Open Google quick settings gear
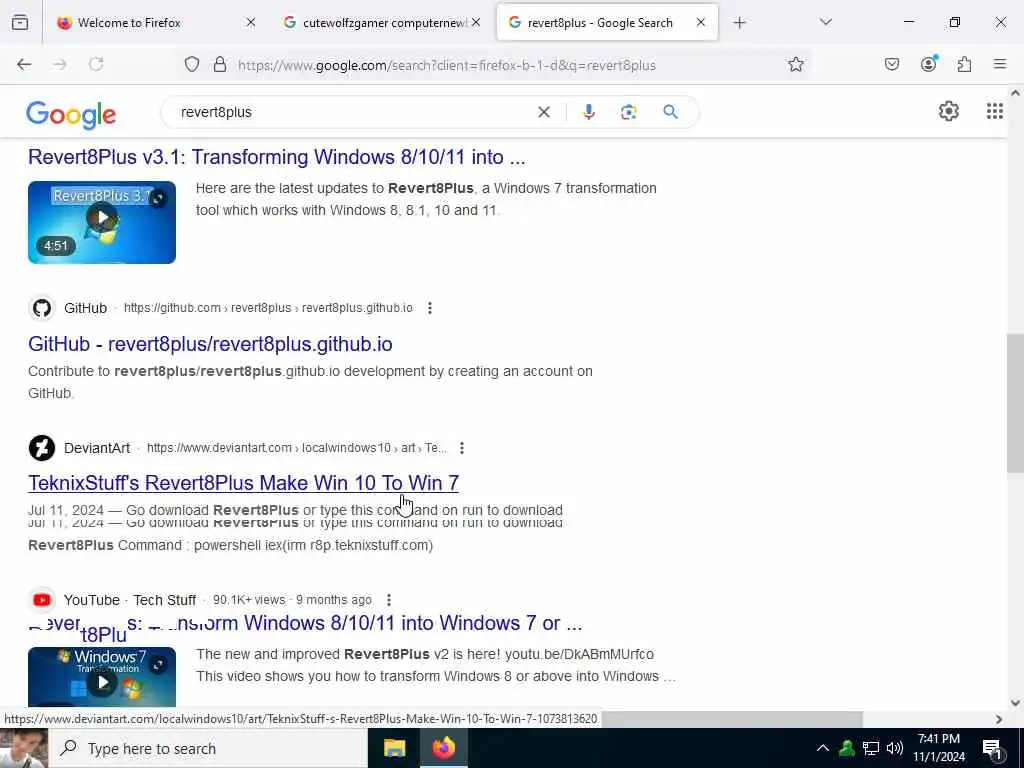 [948, 111]
